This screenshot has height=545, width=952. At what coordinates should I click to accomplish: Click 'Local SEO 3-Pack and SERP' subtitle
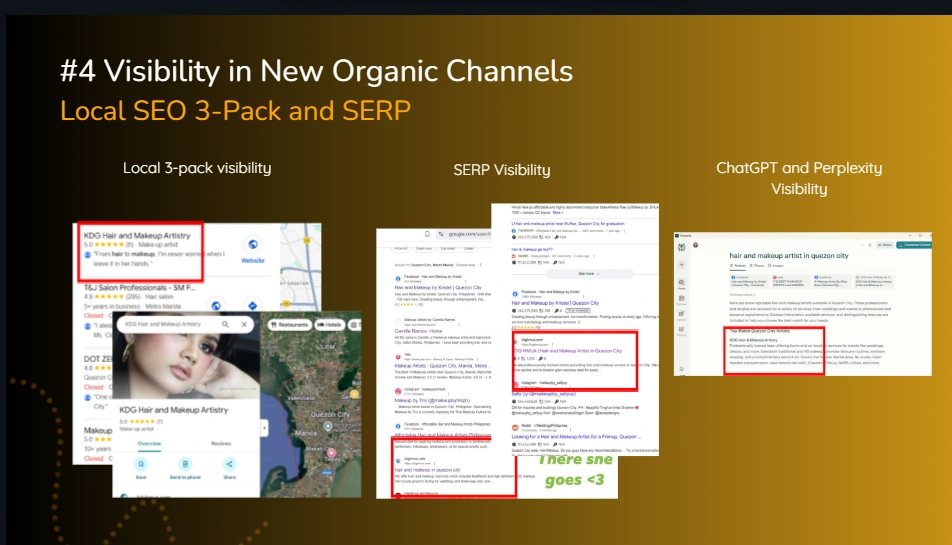(235, 110)
